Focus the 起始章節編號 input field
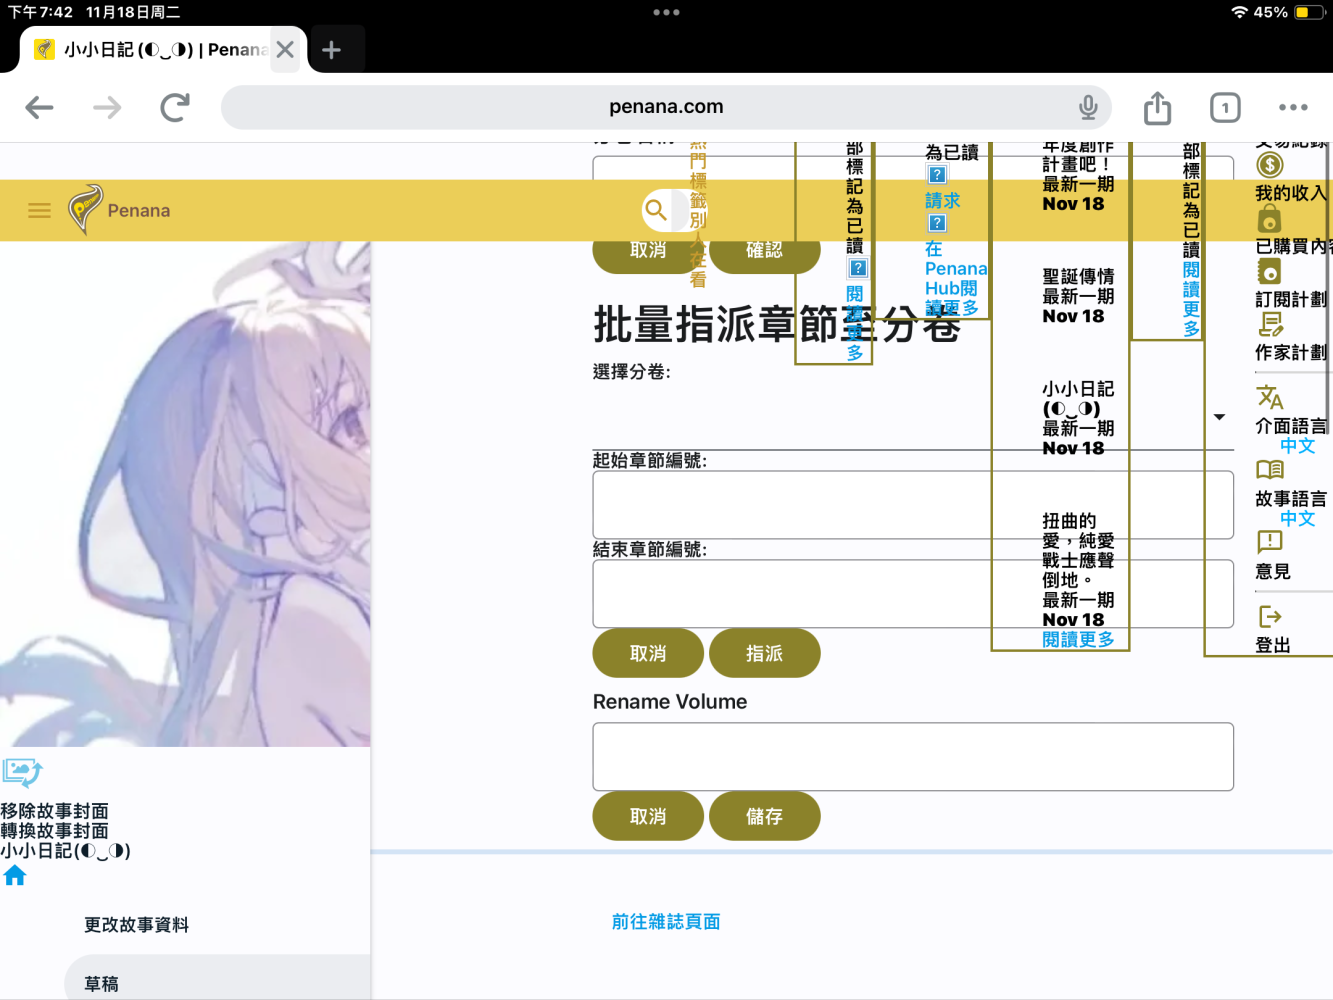 point(913,505)
